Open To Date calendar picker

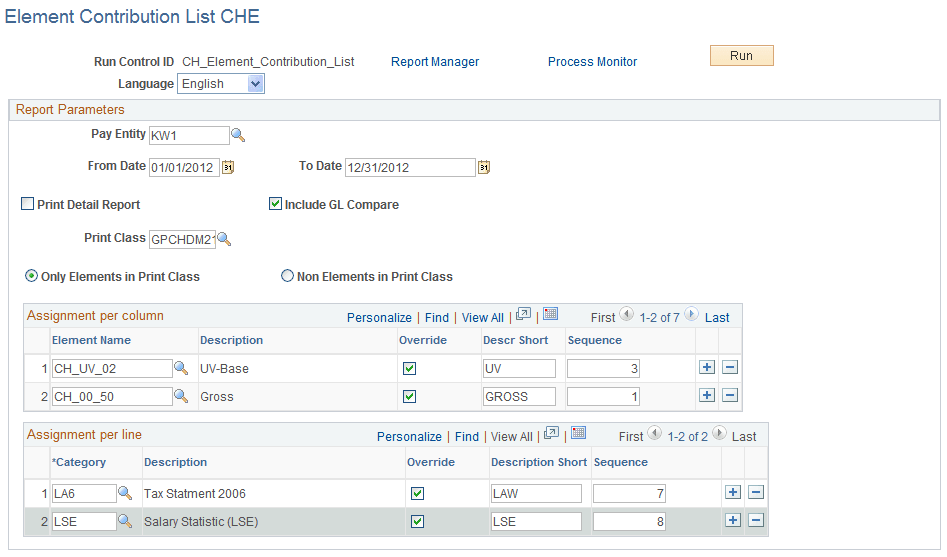484,167
